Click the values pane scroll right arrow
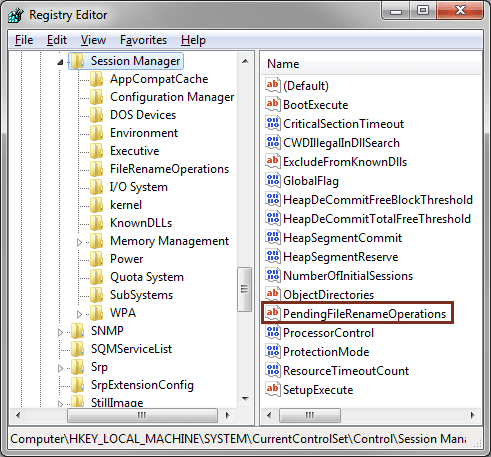Image resolution: width=491 pixels, height=457 pixels. click(473, 415)
